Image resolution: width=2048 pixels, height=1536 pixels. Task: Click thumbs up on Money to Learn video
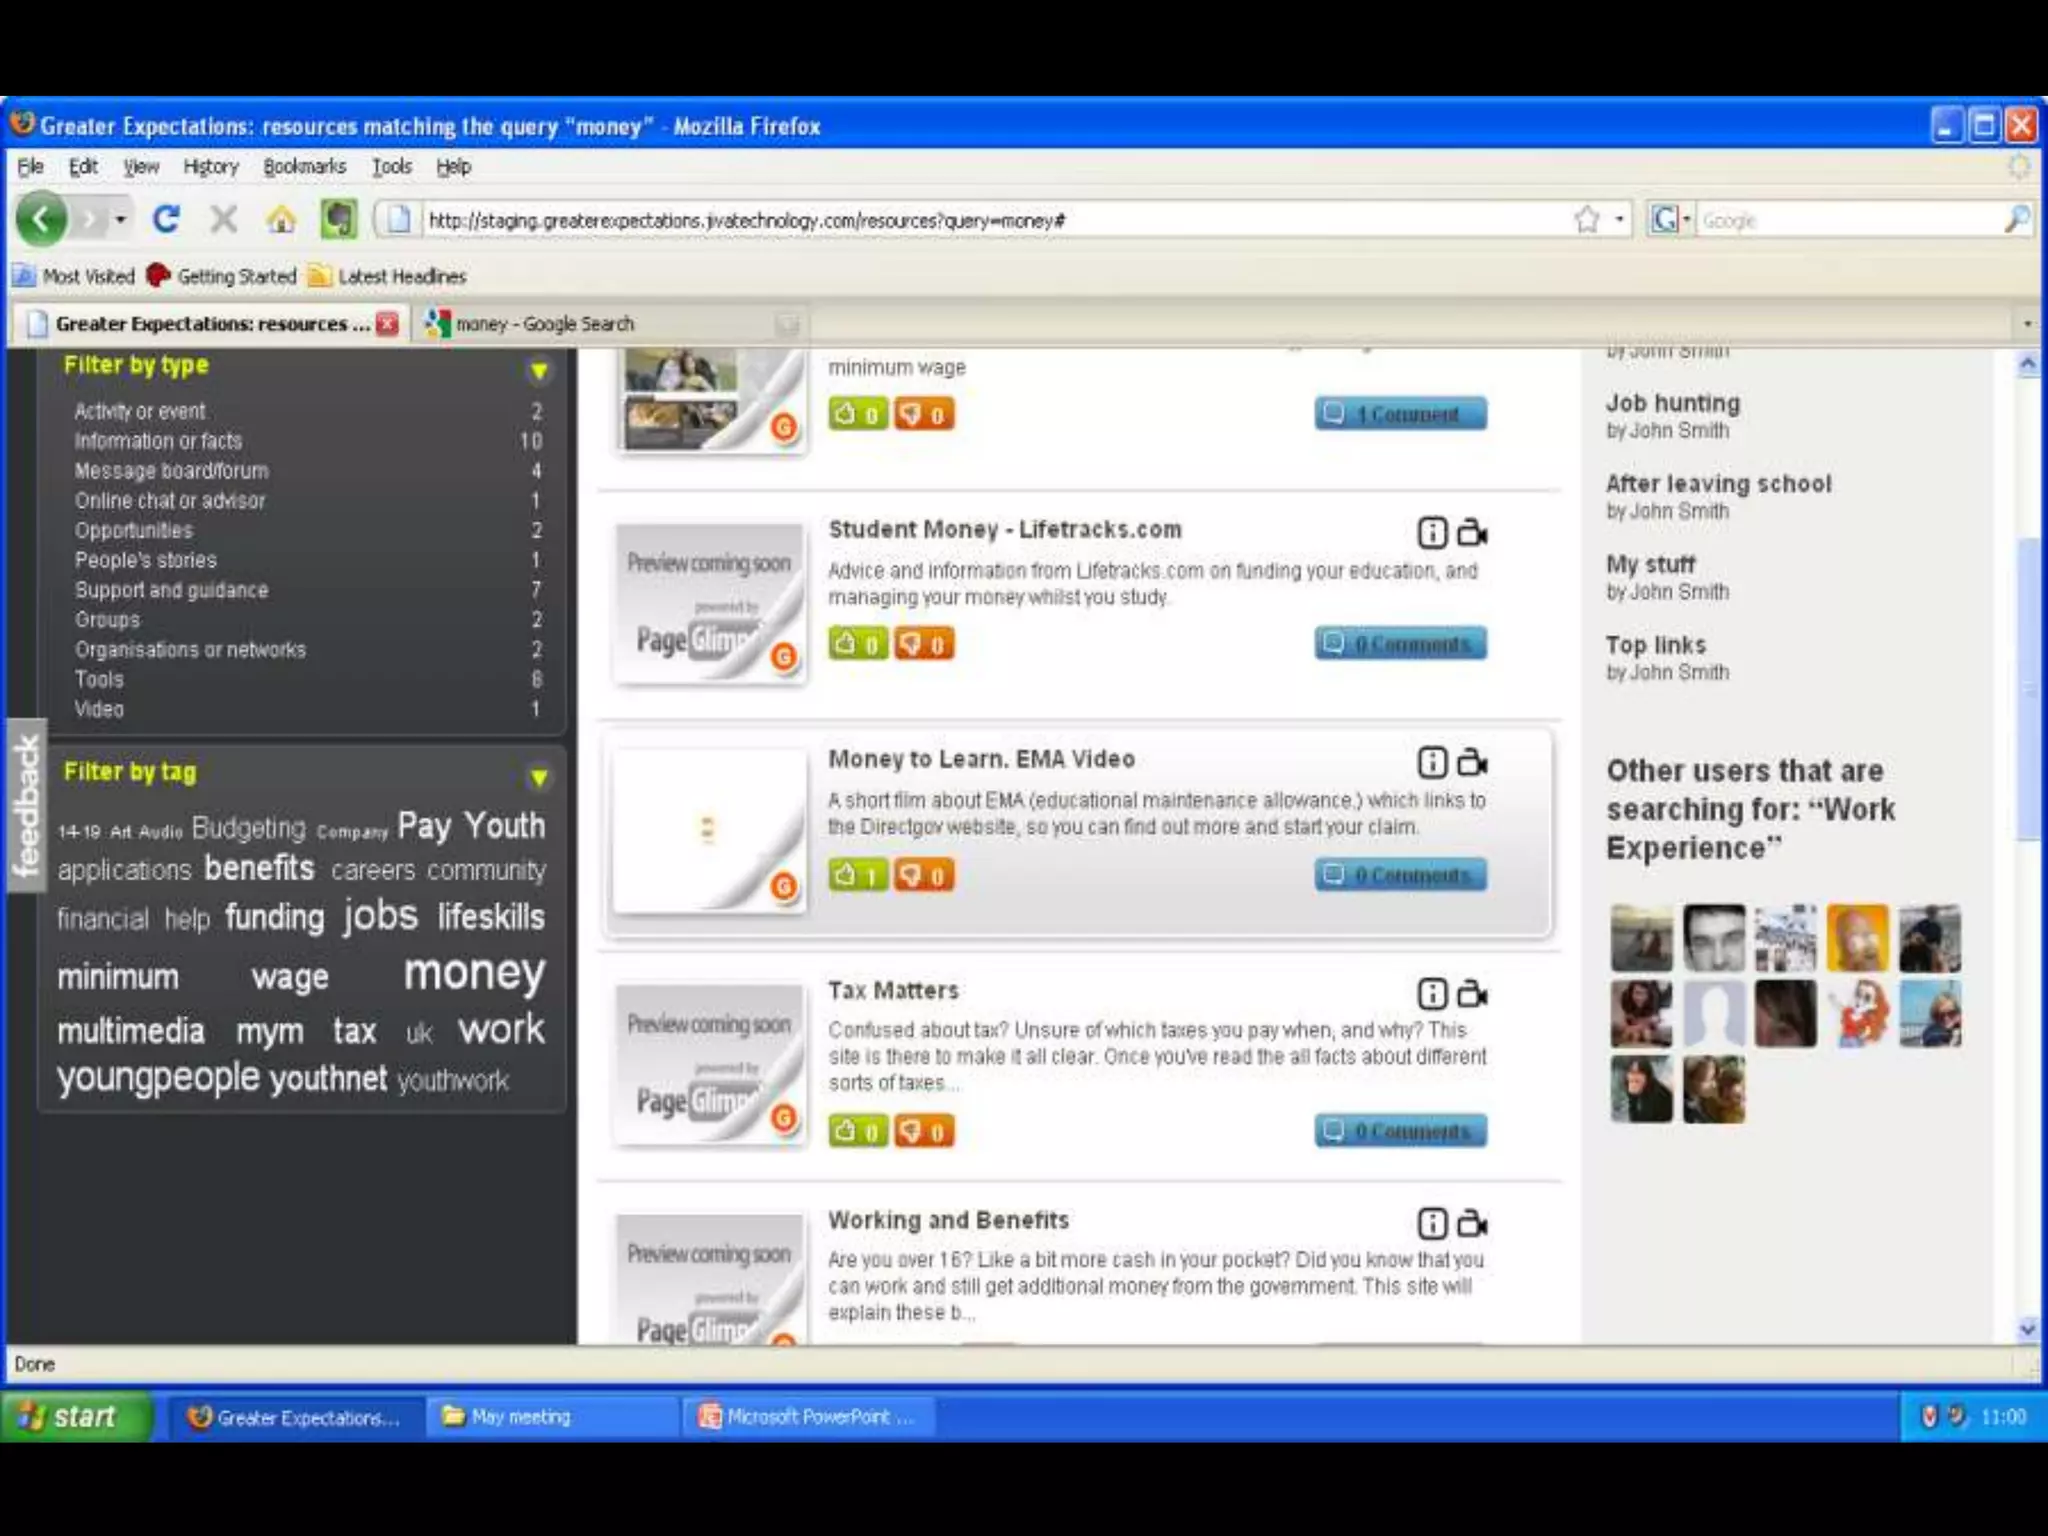coord(857,875)
